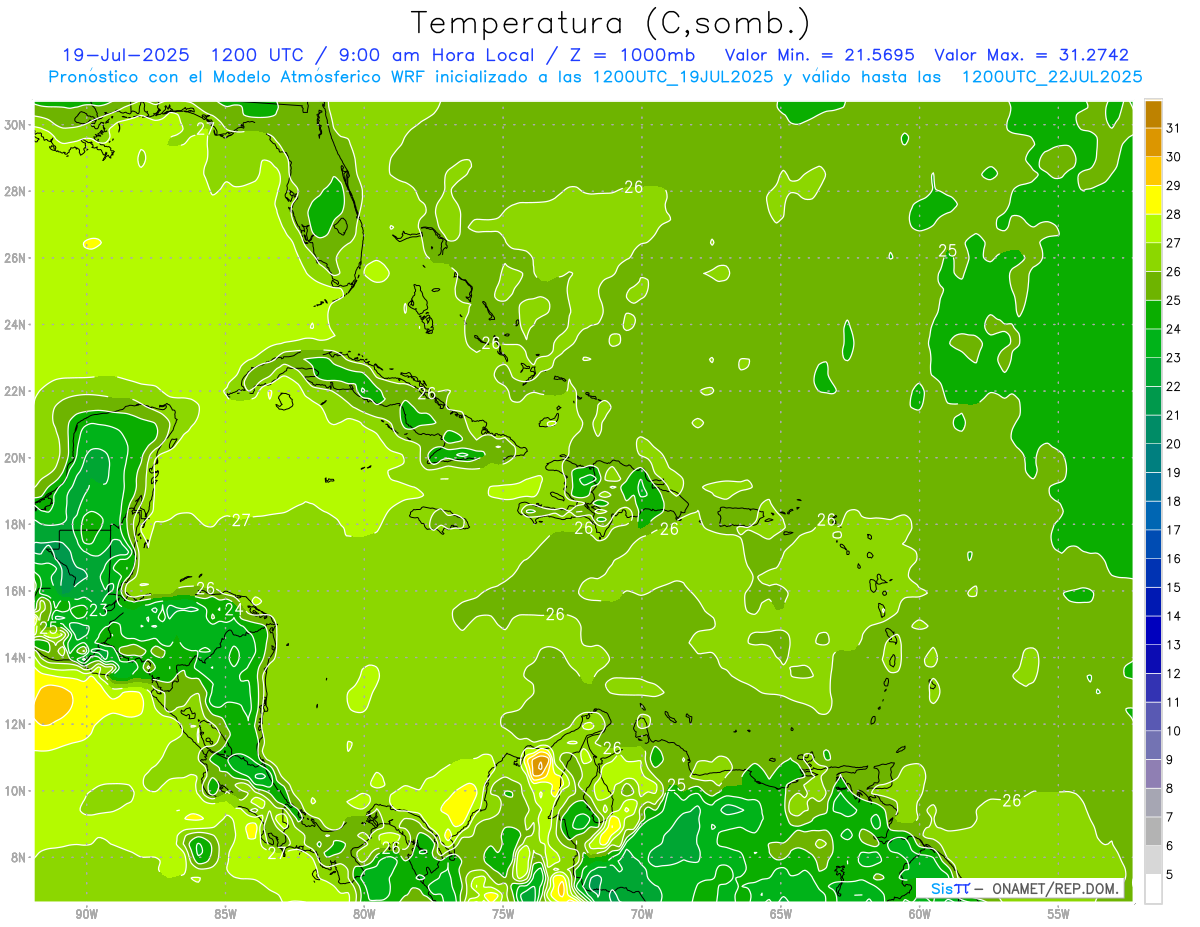Click the '24N' latitude axis label

point(15,324)
